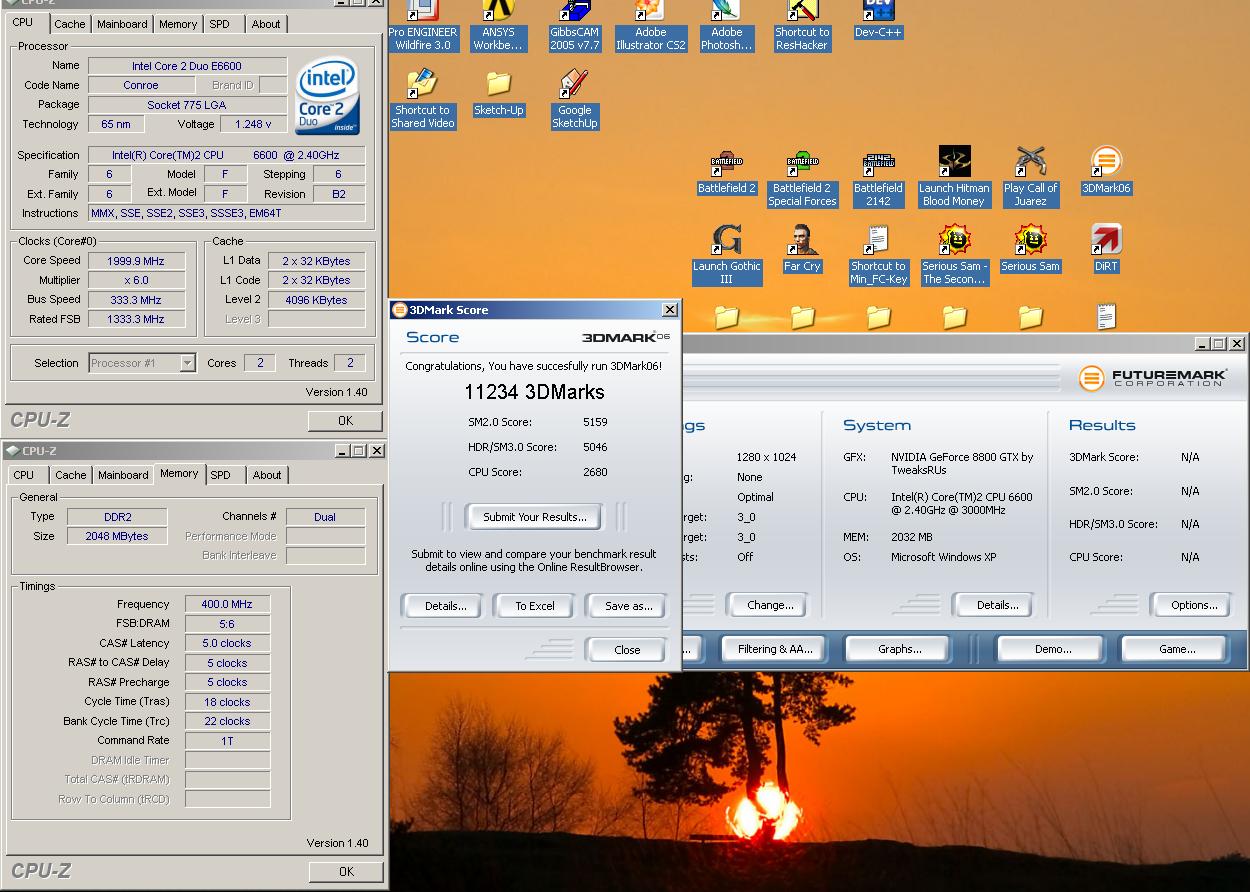Image resolution: width=1250 pixels, height=892 pixels.
Task: Click OK in upper CPU-Z window
Action: pos(345,420)
